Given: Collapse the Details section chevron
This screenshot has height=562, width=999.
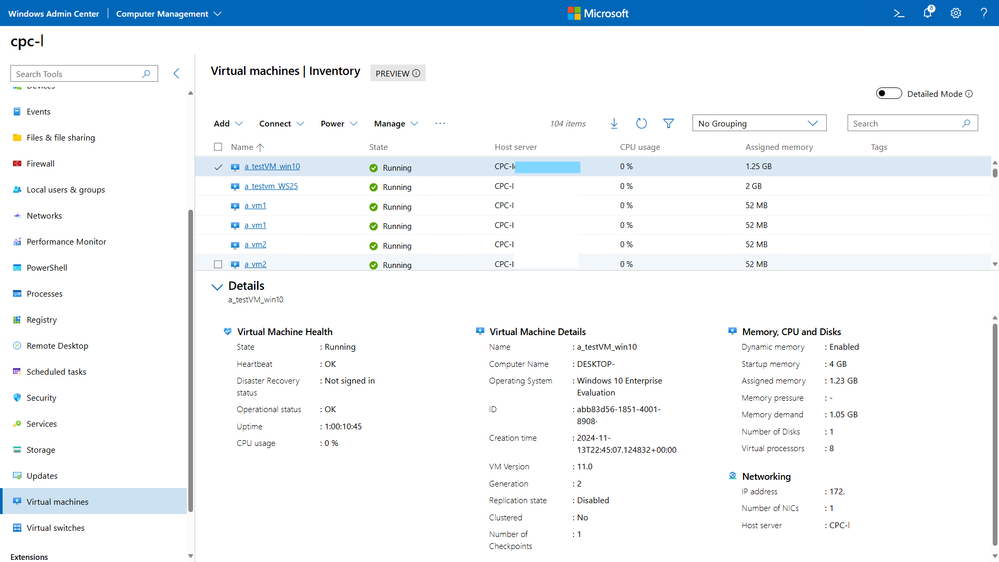Looking at the screenshot, I should [217, 287].
